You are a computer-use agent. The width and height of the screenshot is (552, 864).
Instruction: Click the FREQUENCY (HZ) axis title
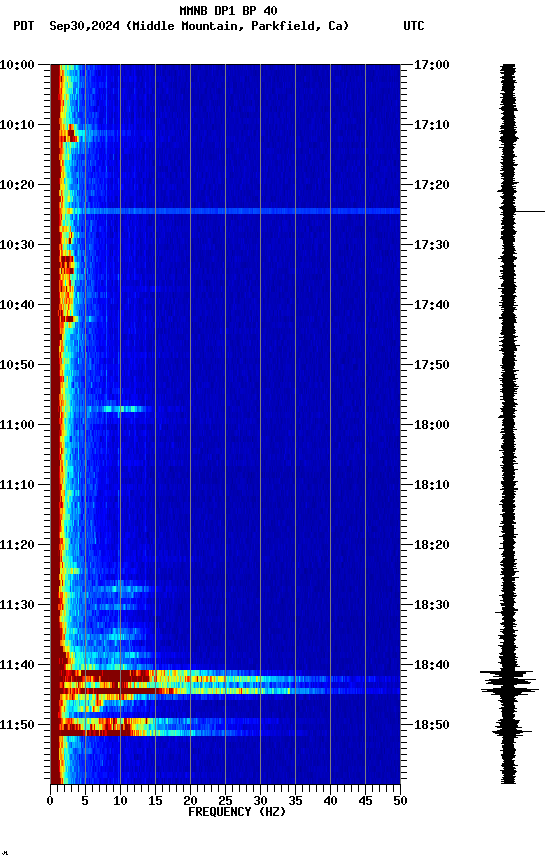pyautogui.click(x=237, y=812)
